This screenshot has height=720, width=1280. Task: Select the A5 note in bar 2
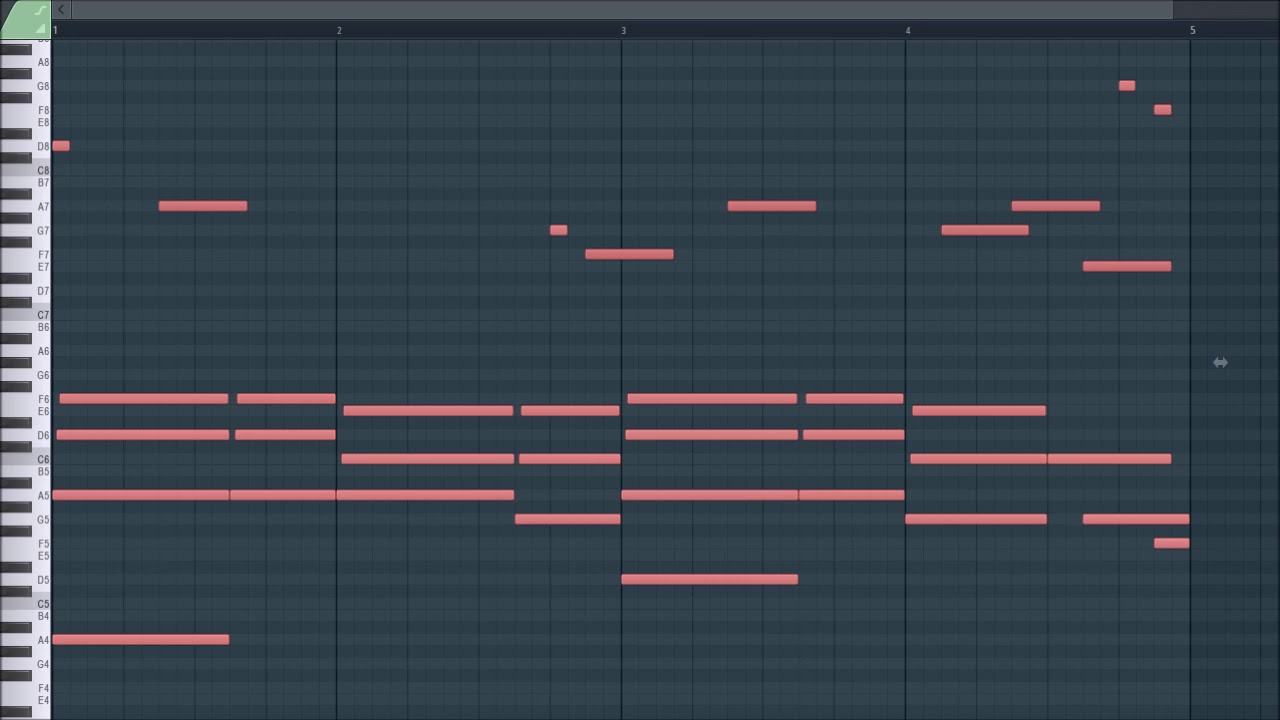[x=425, y=495]
